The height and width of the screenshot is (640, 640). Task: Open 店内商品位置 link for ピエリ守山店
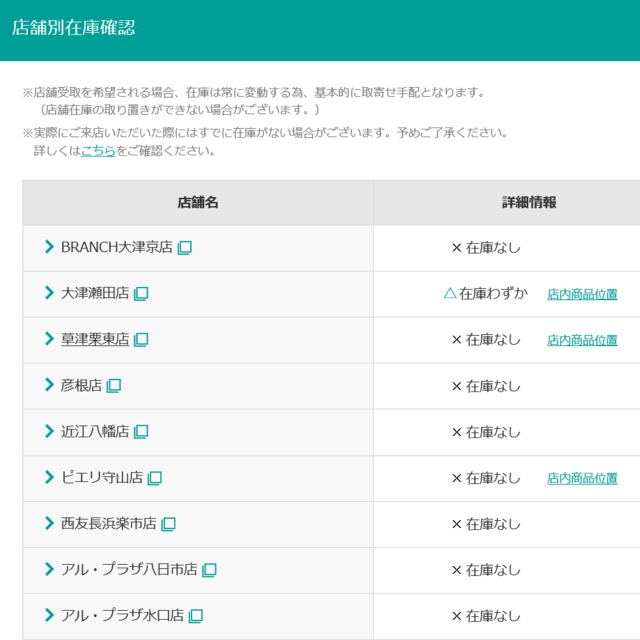click(x=582, y=478)
